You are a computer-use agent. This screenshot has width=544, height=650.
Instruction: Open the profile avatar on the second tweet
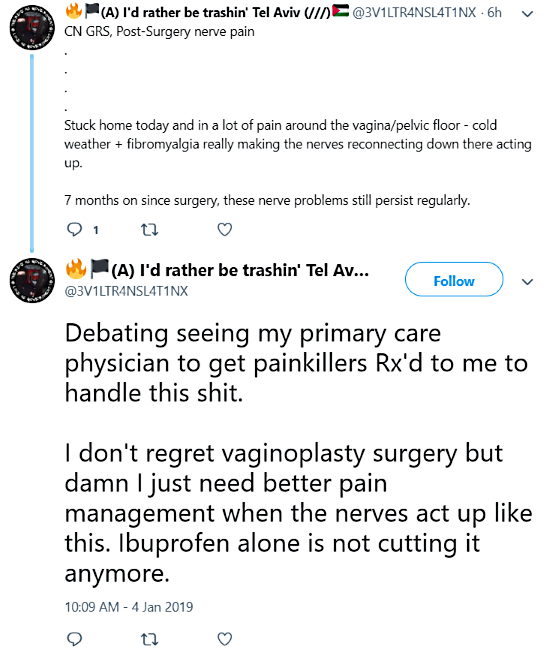[x=32, y=280]
